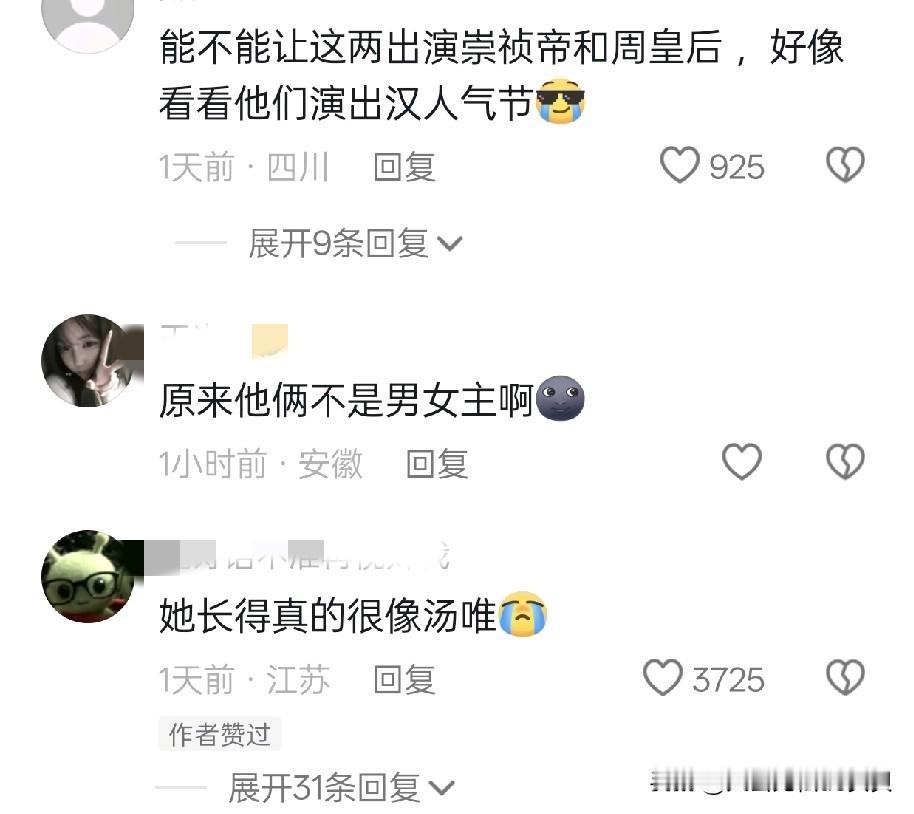Dislike the Sichuan comment via broken heart
The height and width of the screenshot is (814, 914).
(x=845, y=165)
